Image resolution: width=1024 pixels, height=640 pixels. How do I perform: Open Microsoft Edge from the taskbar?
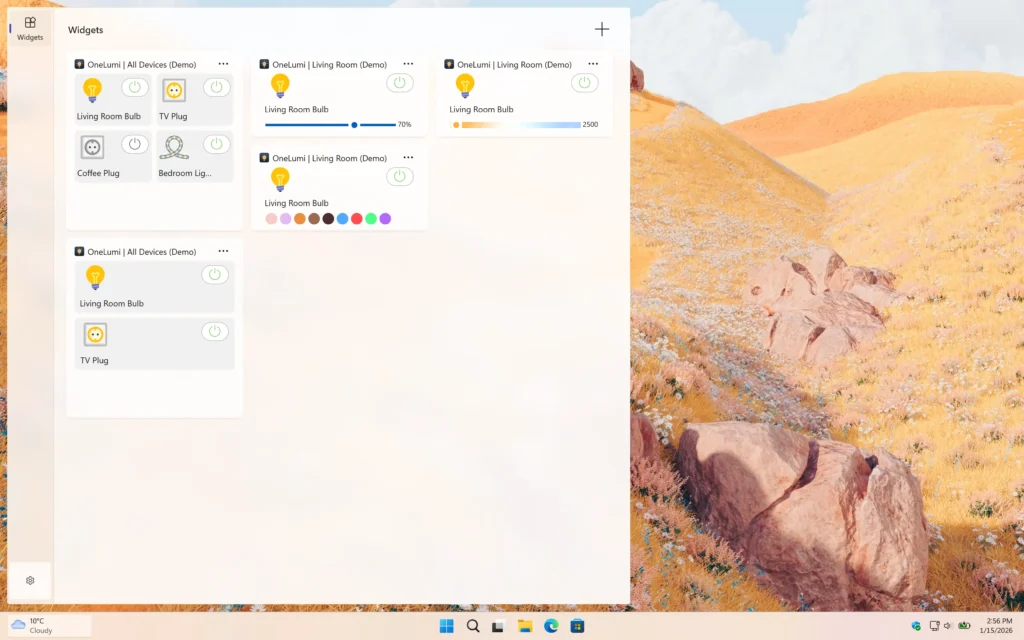point(551,625)
